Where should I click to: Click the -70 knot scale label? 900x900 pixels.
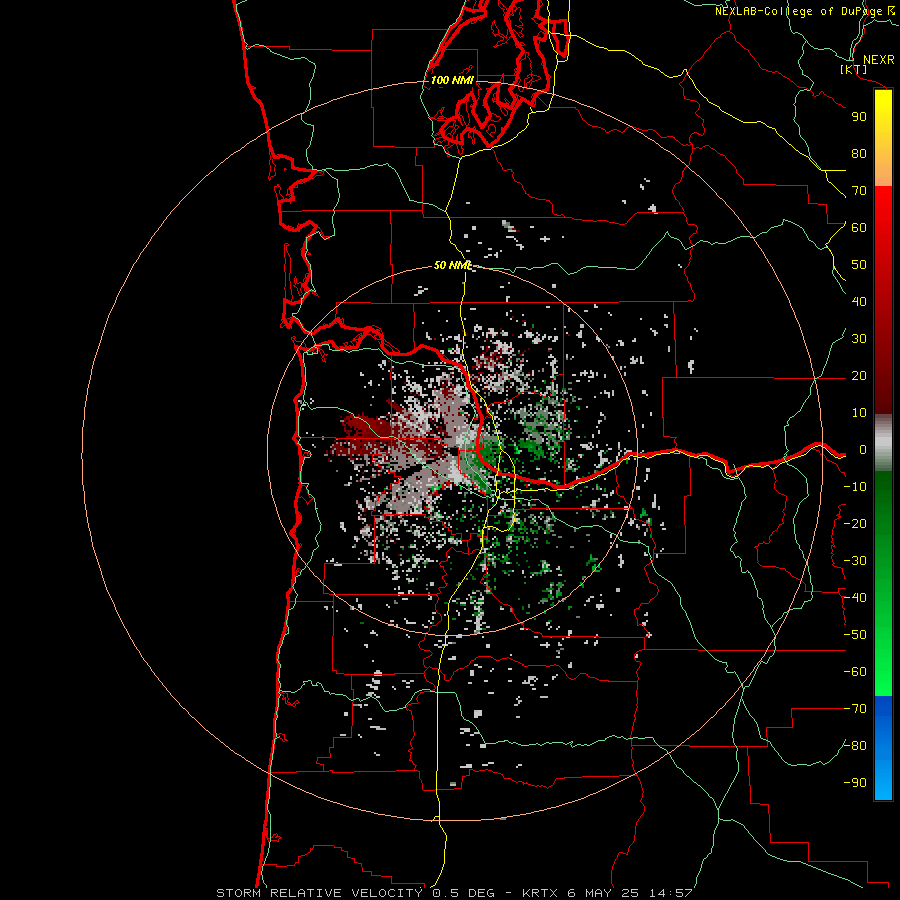(855, 709)
